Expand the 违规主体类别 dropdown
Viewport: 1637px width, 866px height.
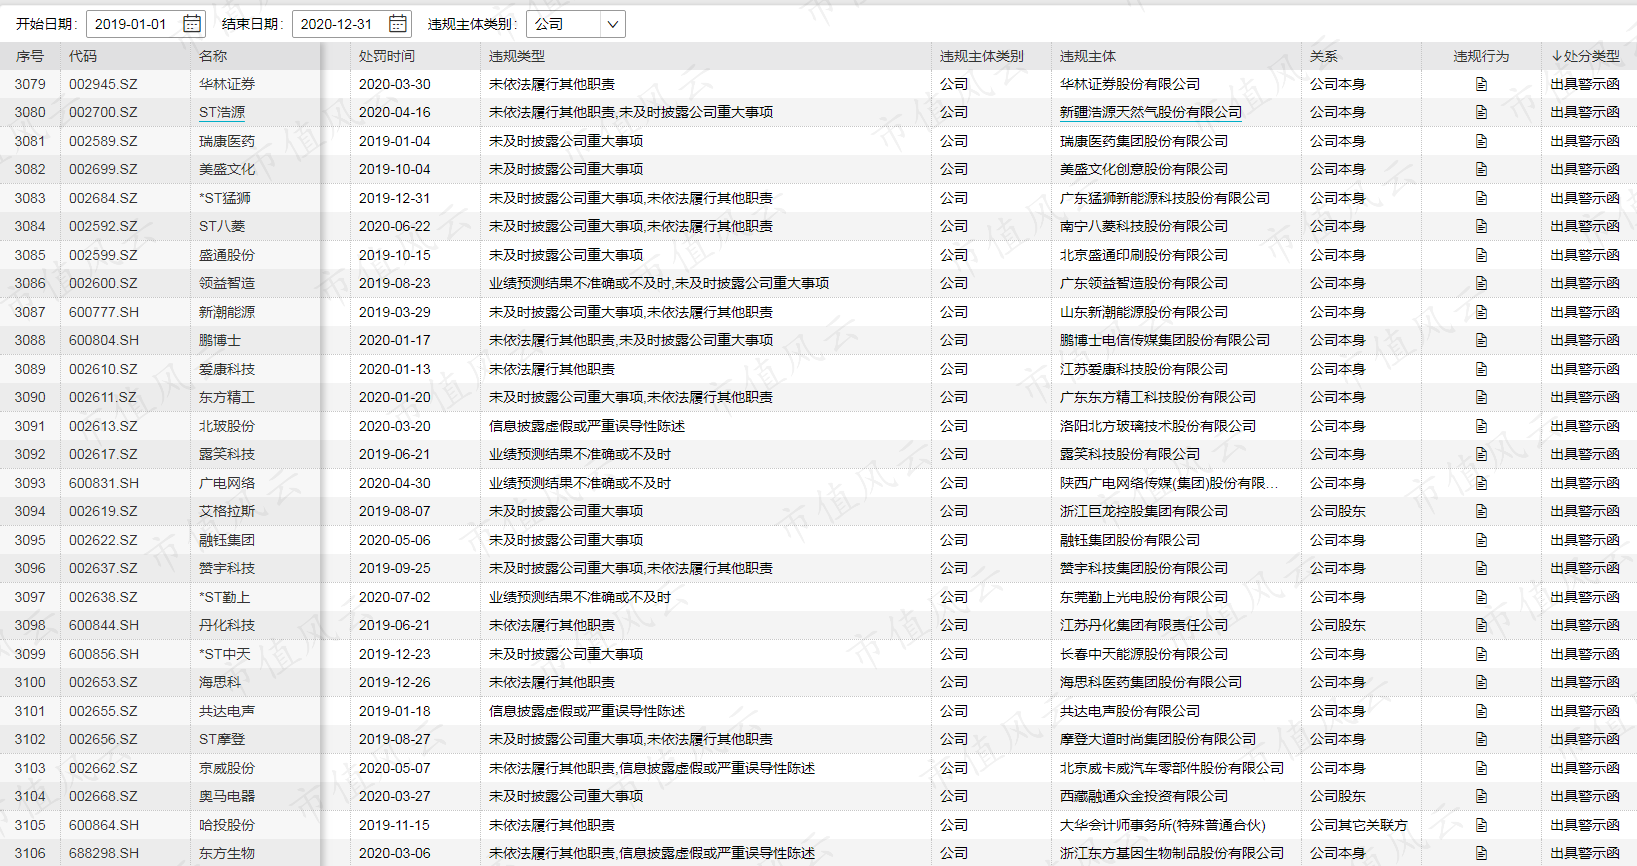pyautogui.click(x=612, y=24)
